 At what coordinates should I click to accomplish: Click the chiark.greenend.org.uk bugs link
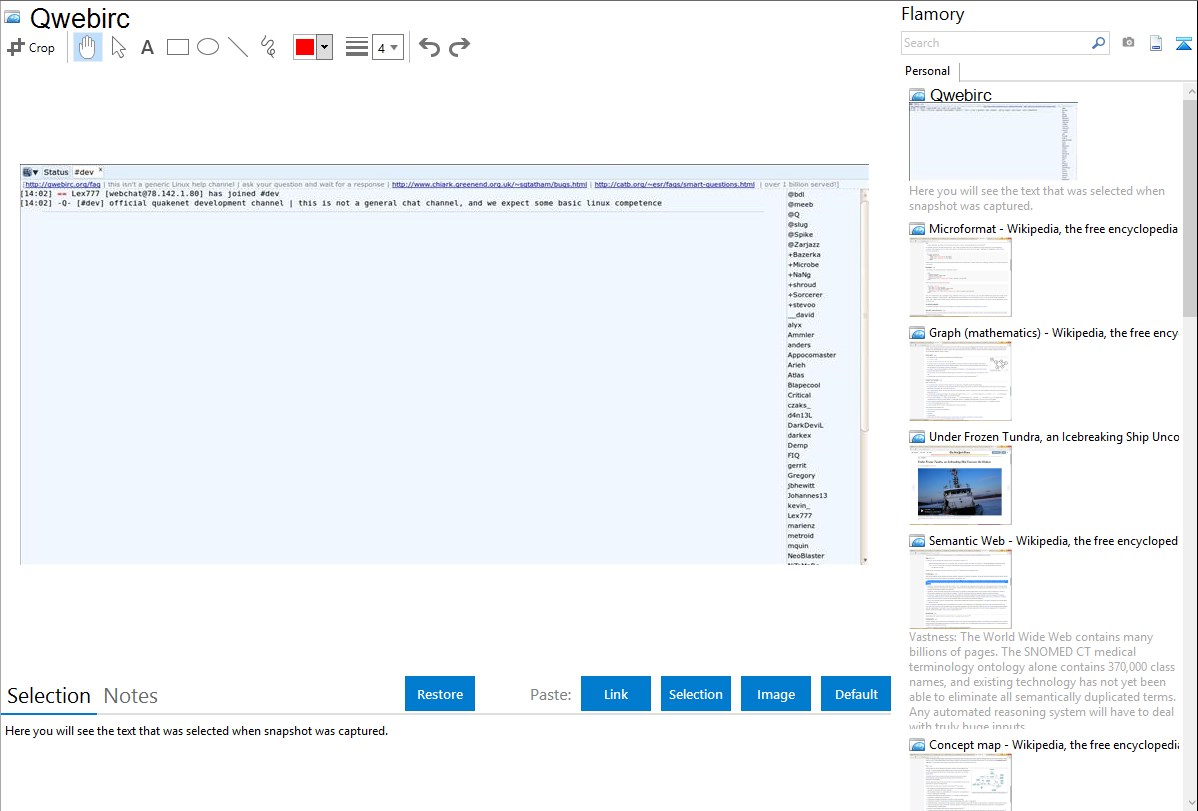pyautogui.click(x=490, y=184)
